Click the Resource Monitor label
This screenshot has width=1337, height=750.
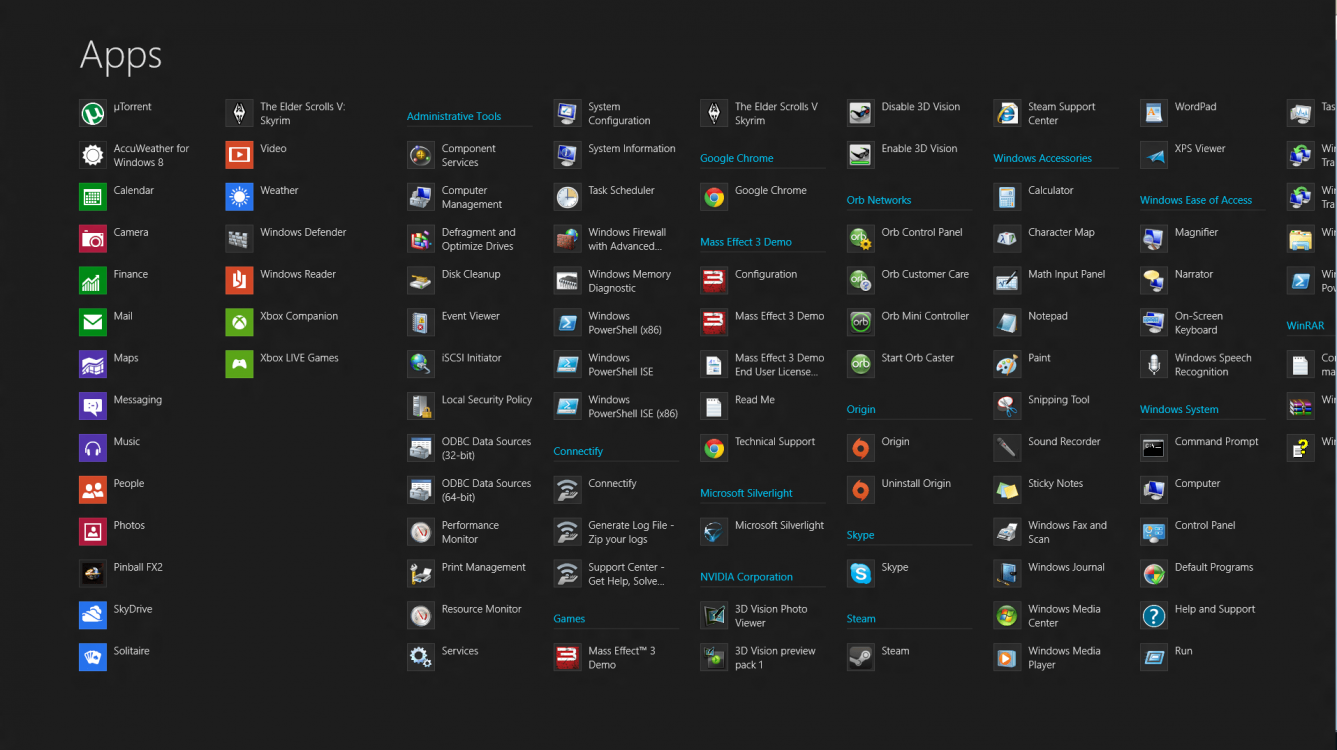(x=482, y=609)
